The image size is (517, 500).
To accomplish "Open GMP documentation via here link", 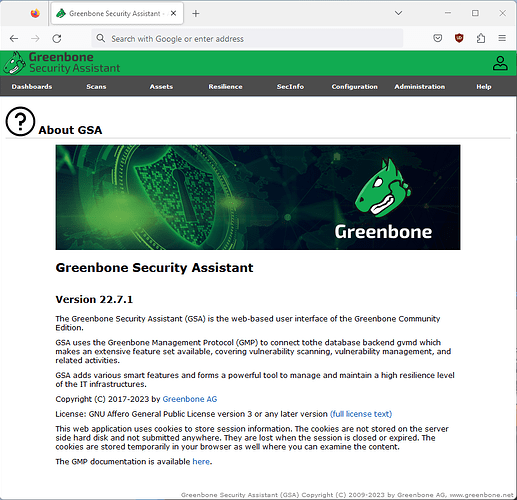I will 201,462.
